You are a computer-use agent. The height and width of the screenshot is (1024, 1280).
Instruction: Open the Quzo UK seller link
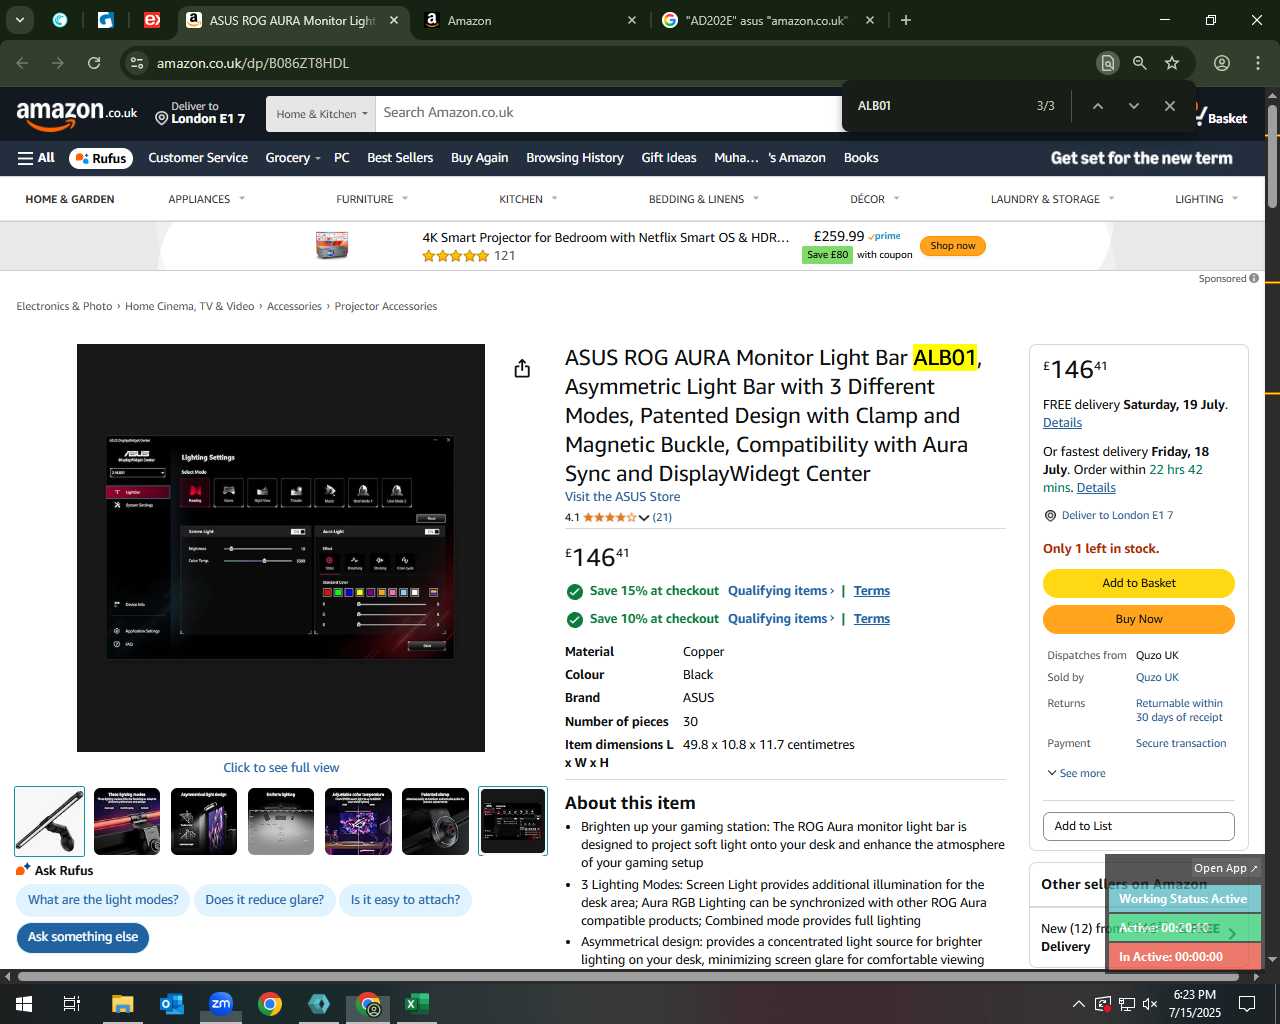[x=1157, y=678]
